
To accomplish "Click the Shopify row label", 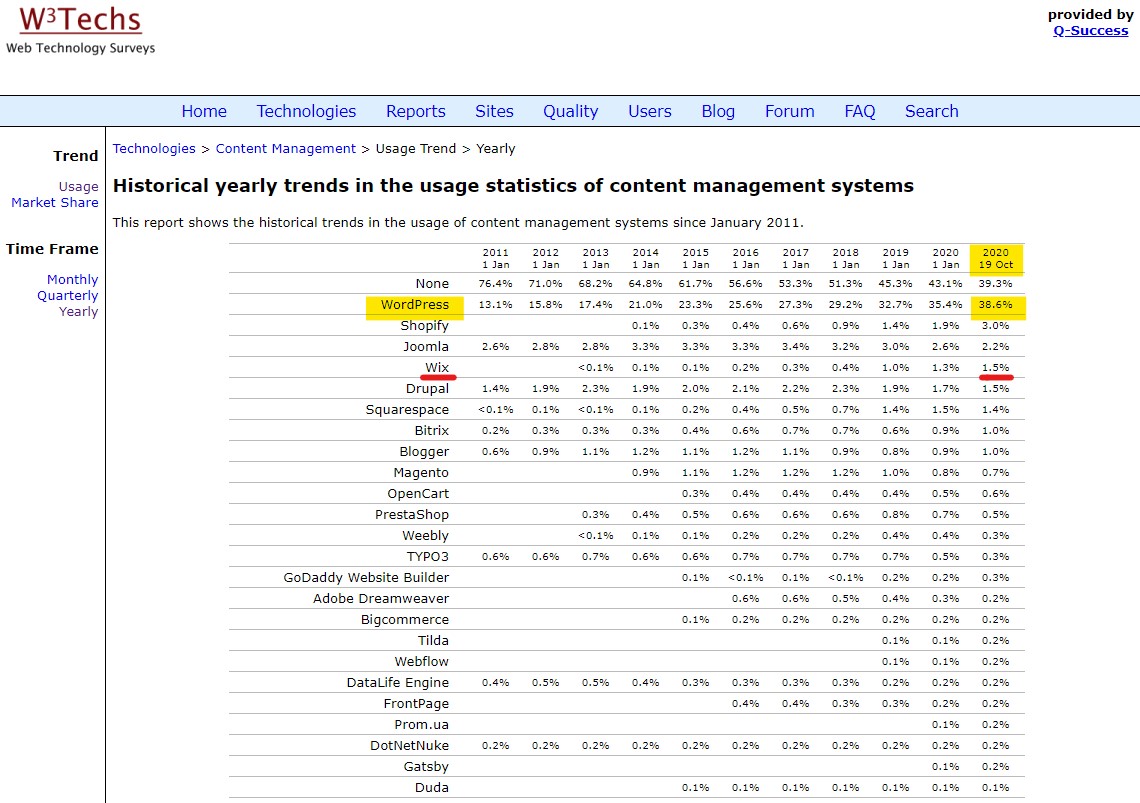I will coord(425,326).
